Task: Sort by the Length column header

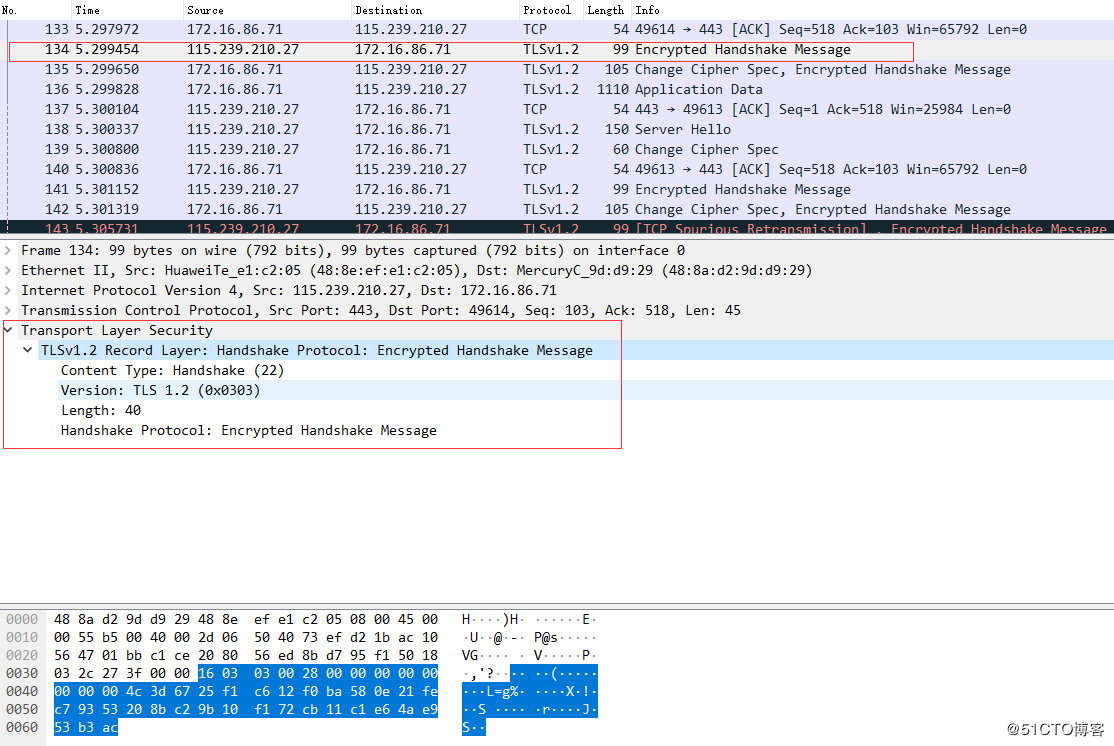Action: pos(605,10)
